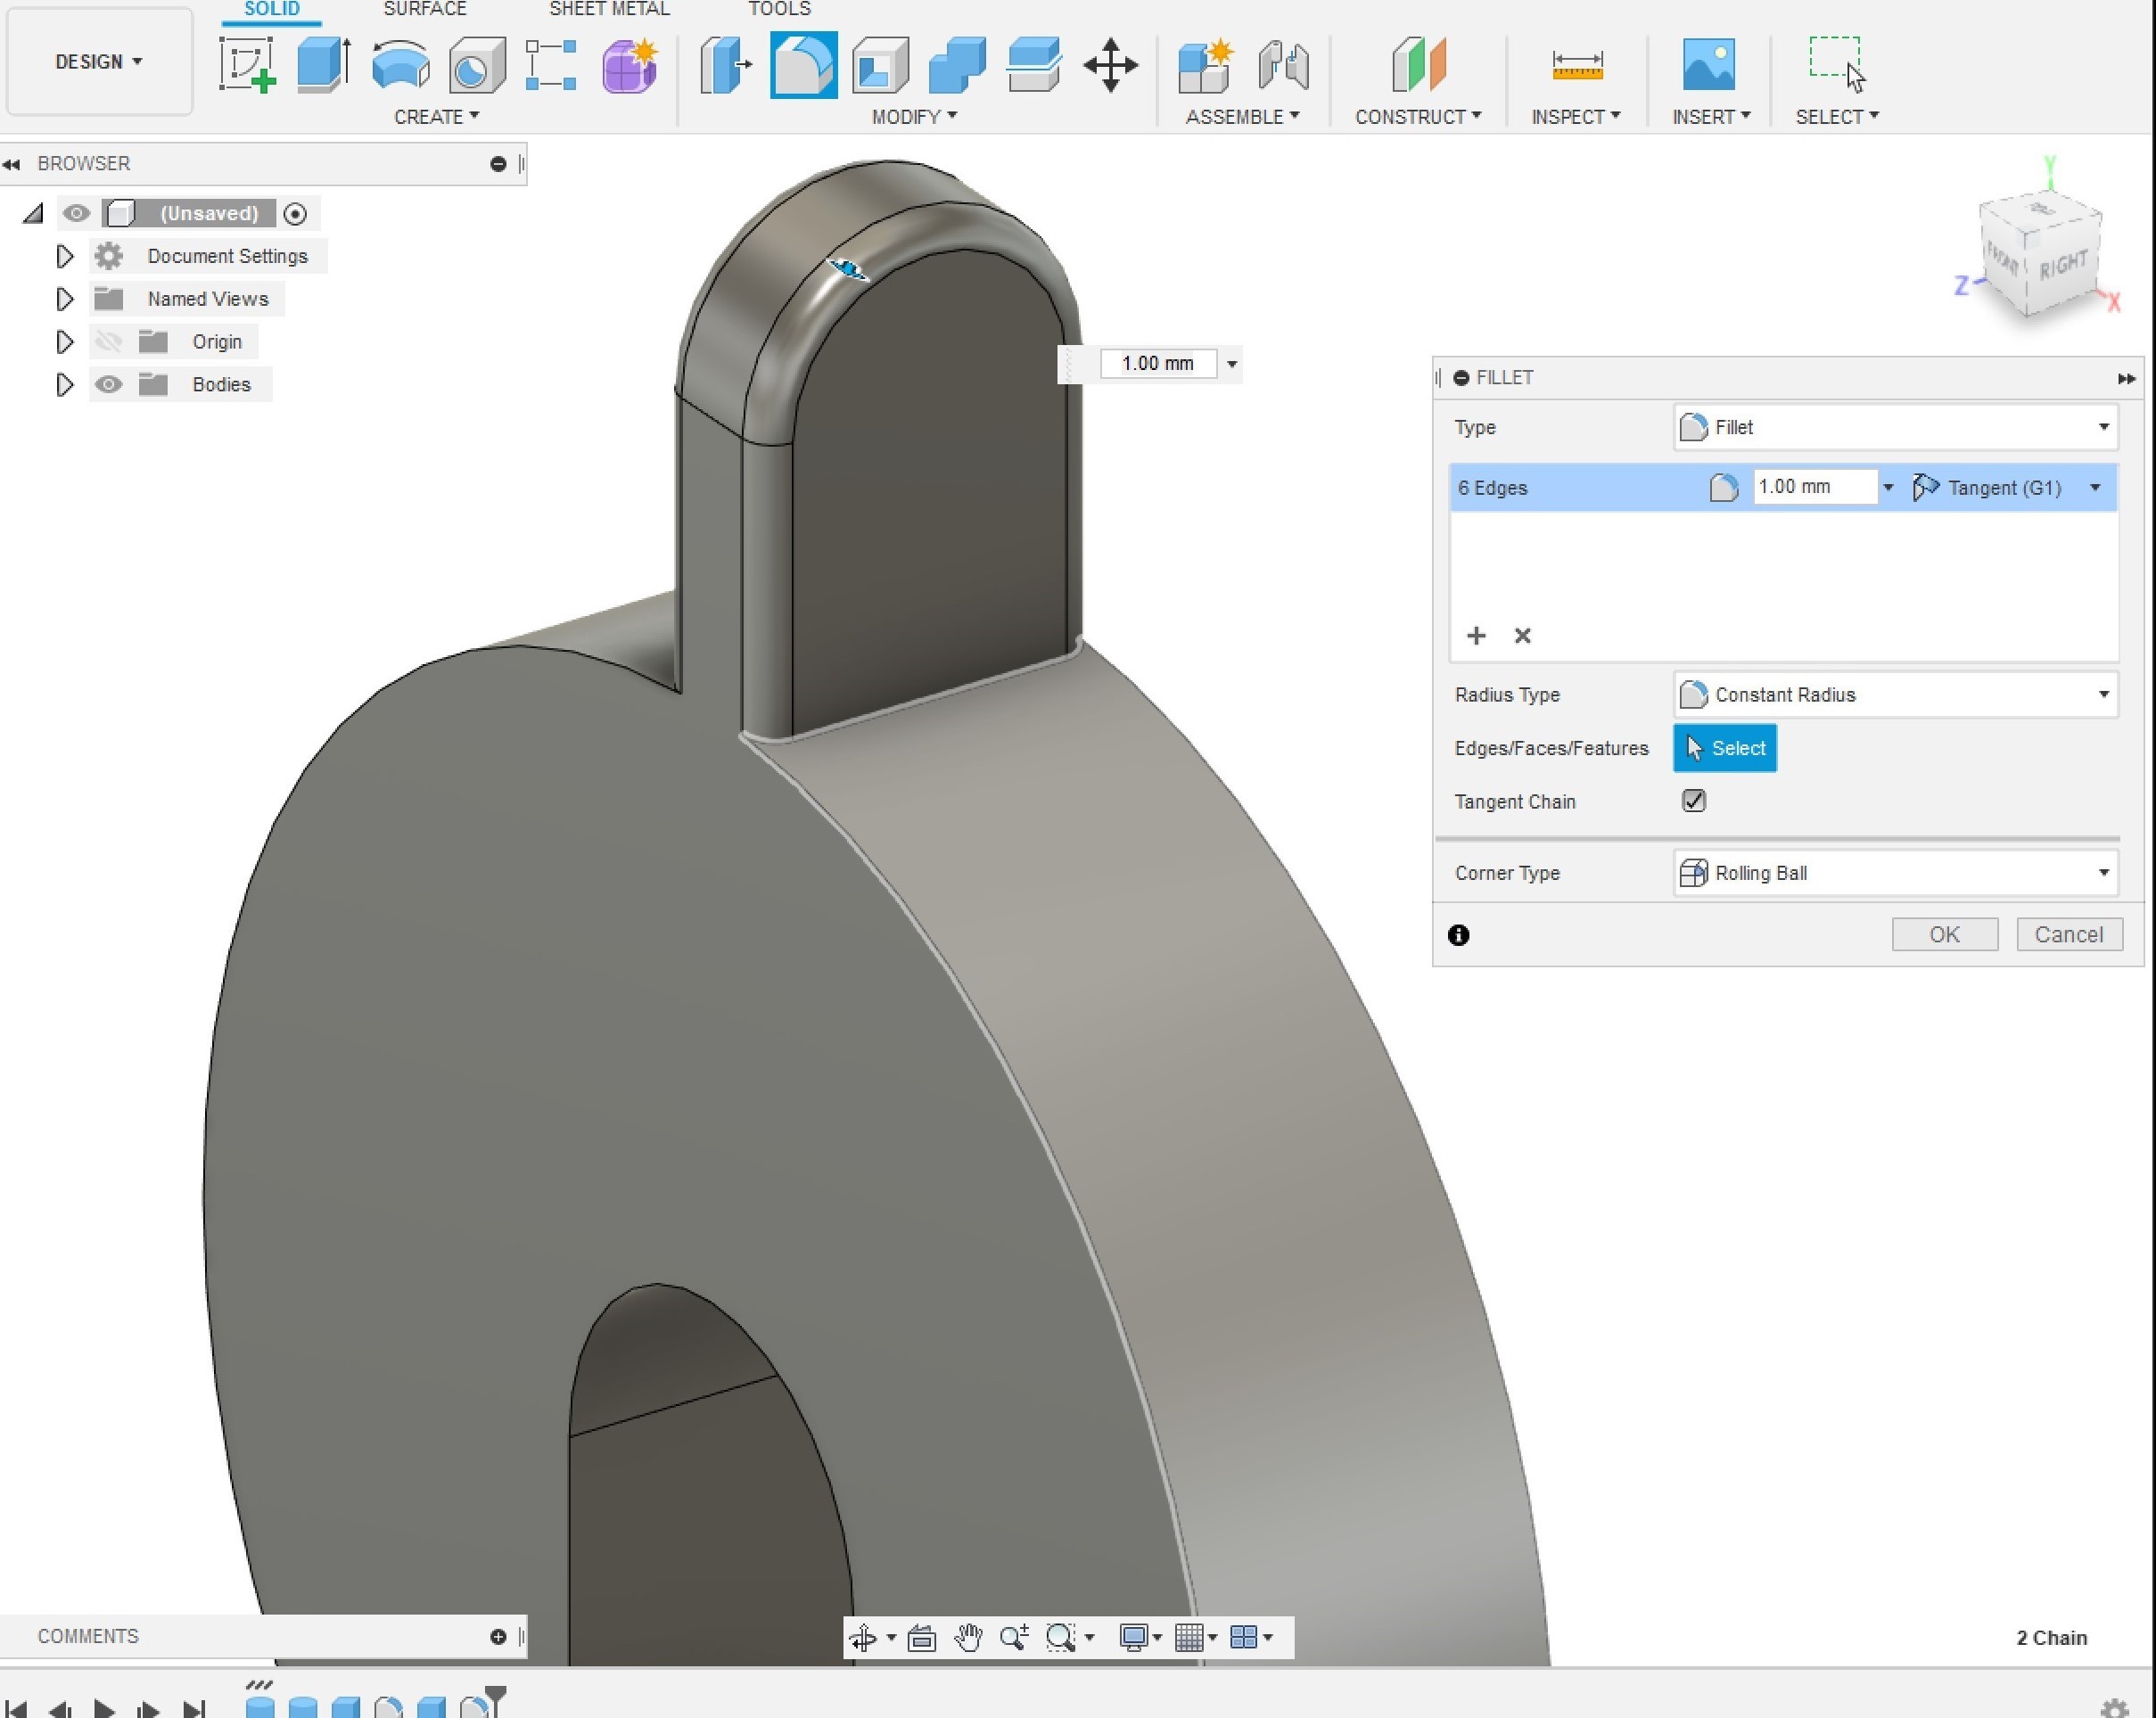Open the Tangent (G1) continuity dropdown
The image size is (2156, 1718).
click(x=2008, y=488)
